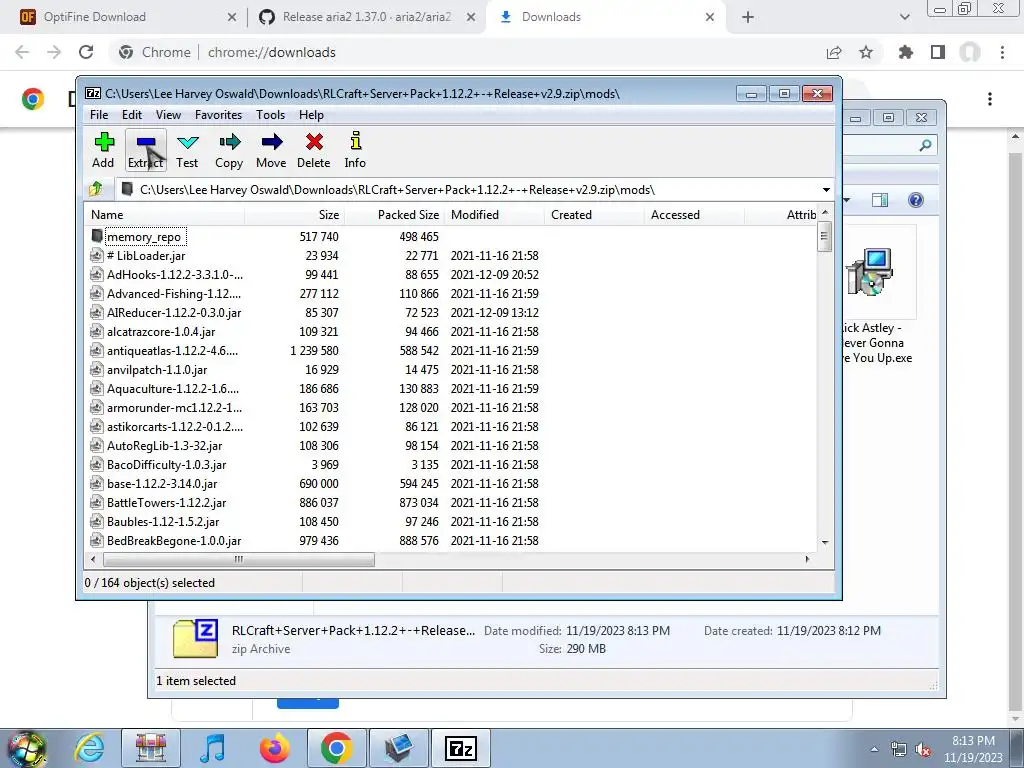This screenshot has height=768, width=1024.
Task: Open the File menu in 7-Zip
Action: pyautogui.click(x=99, y=115)
